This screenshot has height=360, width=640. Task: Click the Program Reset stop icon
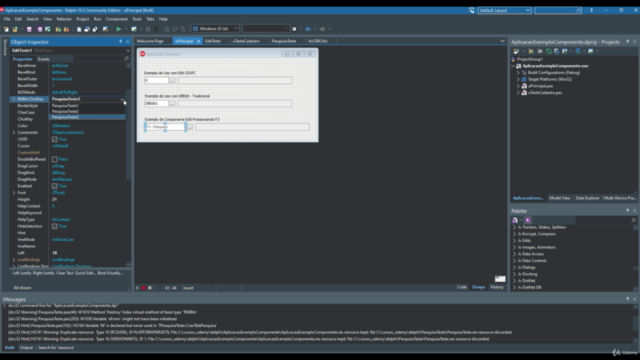(156, 29)
